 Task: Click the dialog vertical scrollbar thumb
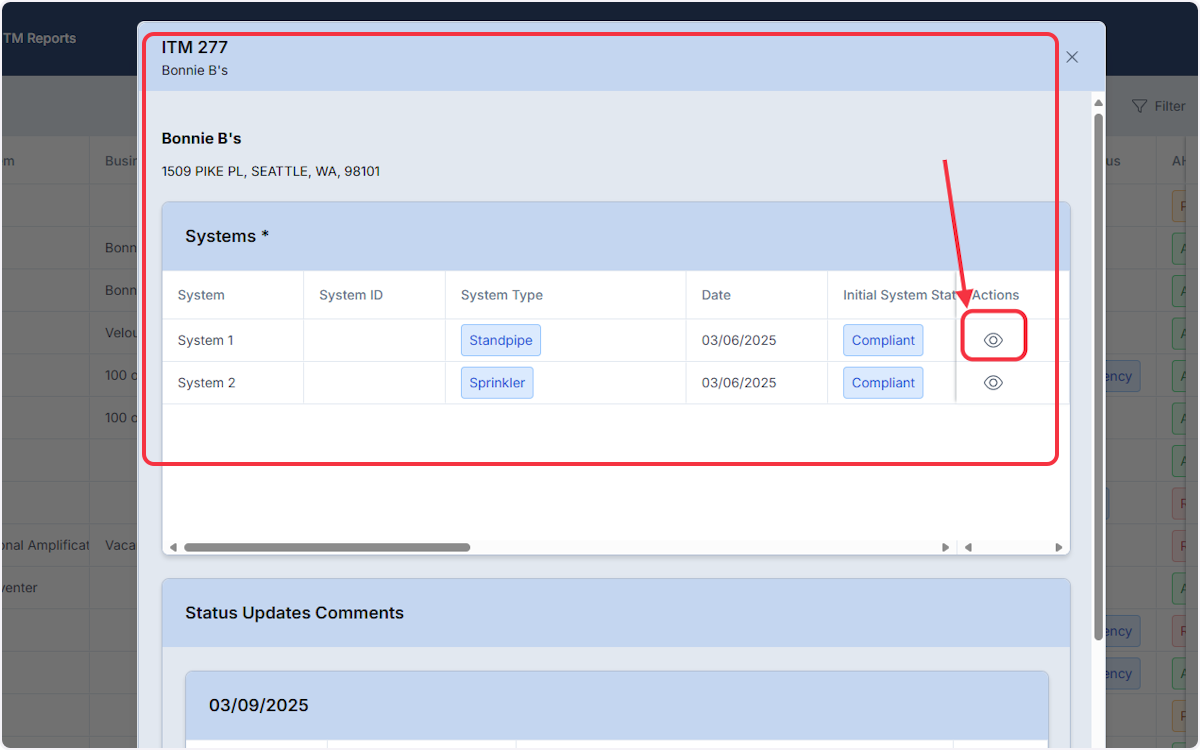point(1098,376)
